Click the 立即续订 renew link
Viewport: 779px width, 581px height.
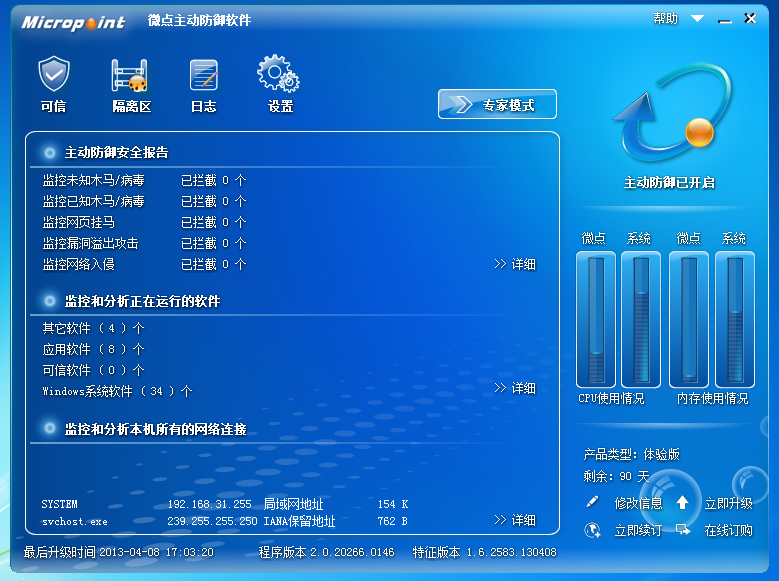(x=638, y=530)
